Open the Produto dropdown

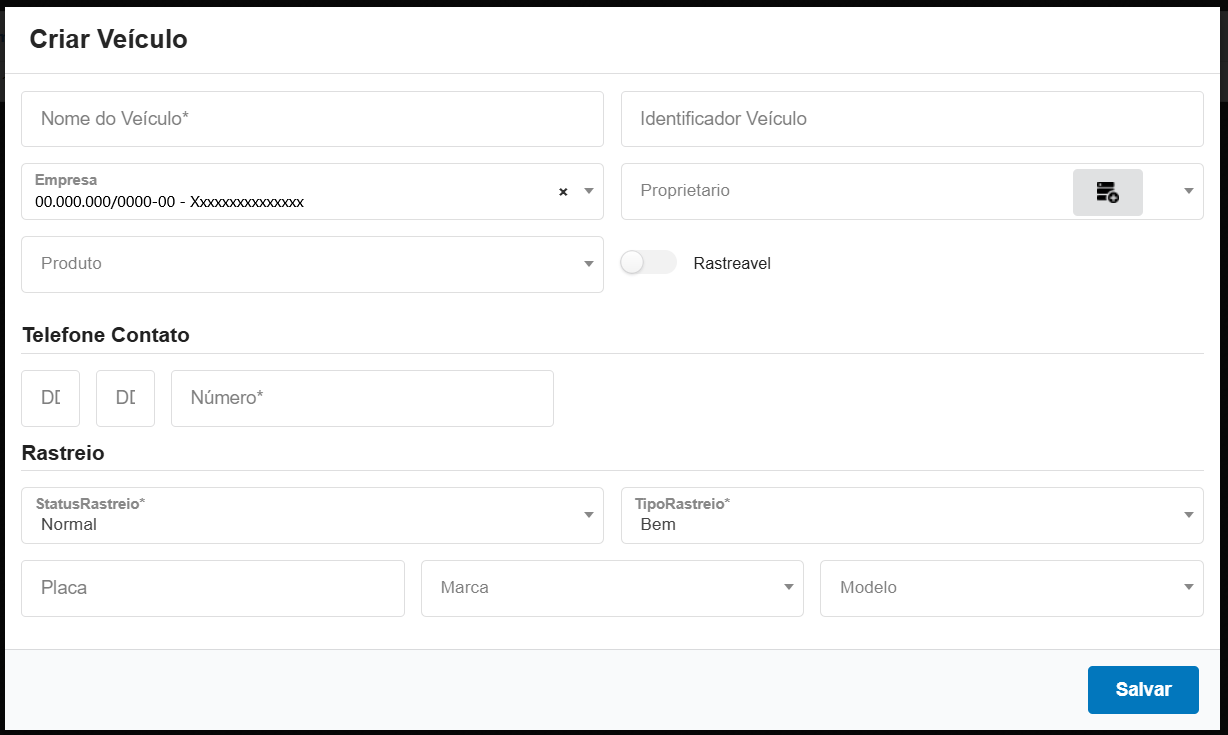(312, 264)
